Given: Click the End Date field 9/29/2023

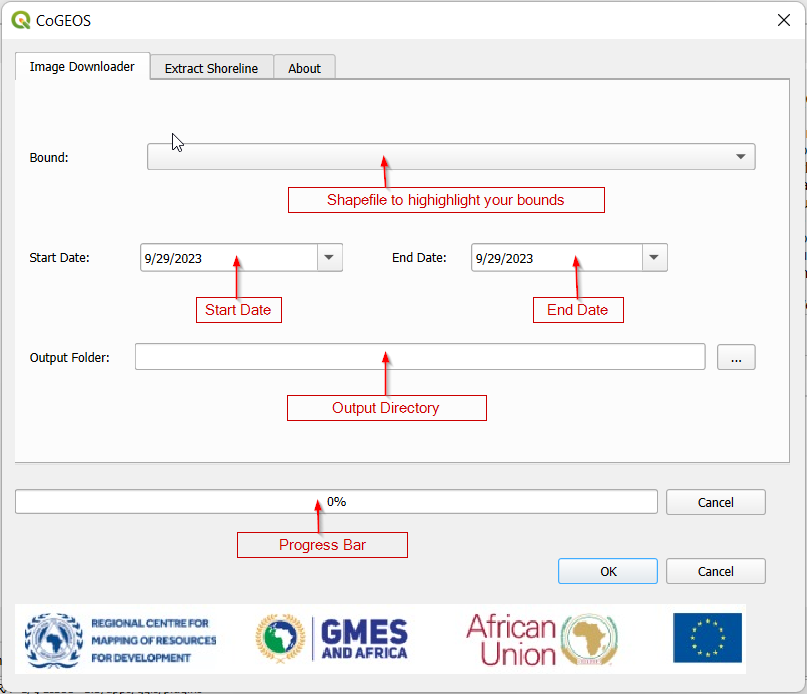Looking at the screenshot, I should 557,257.
